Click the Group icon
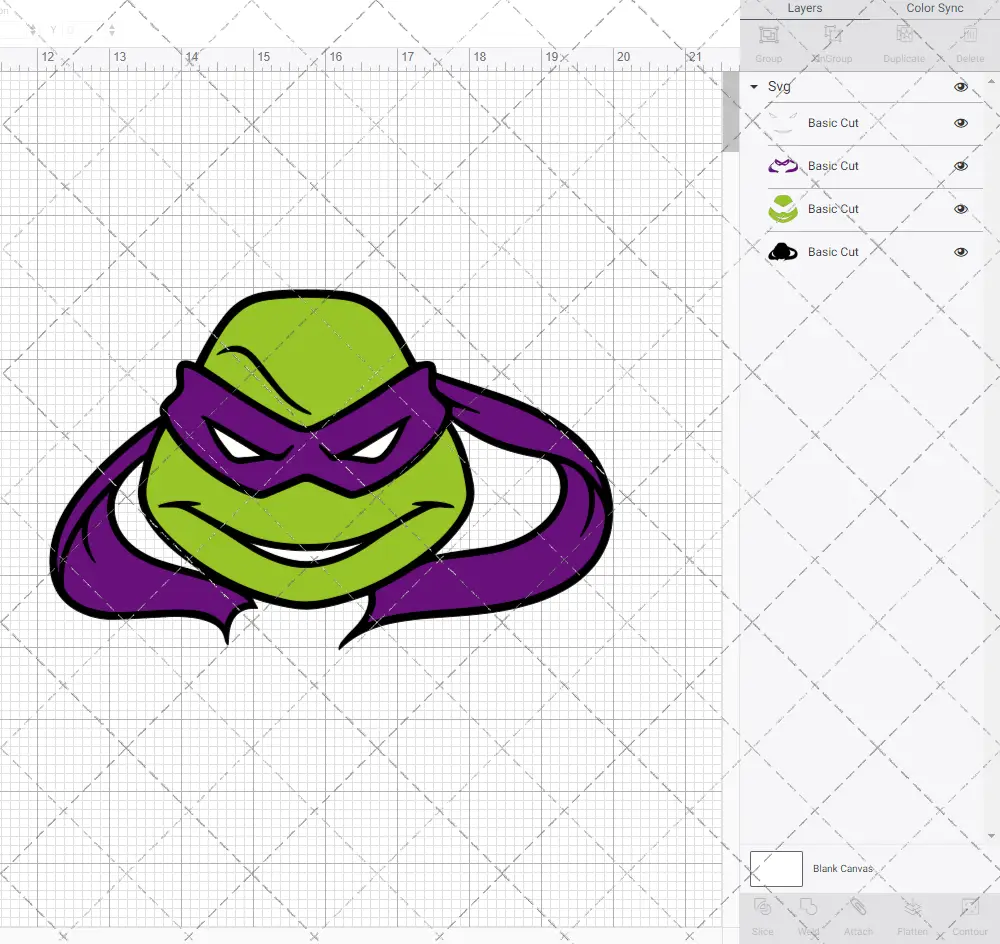 (768, 45)
